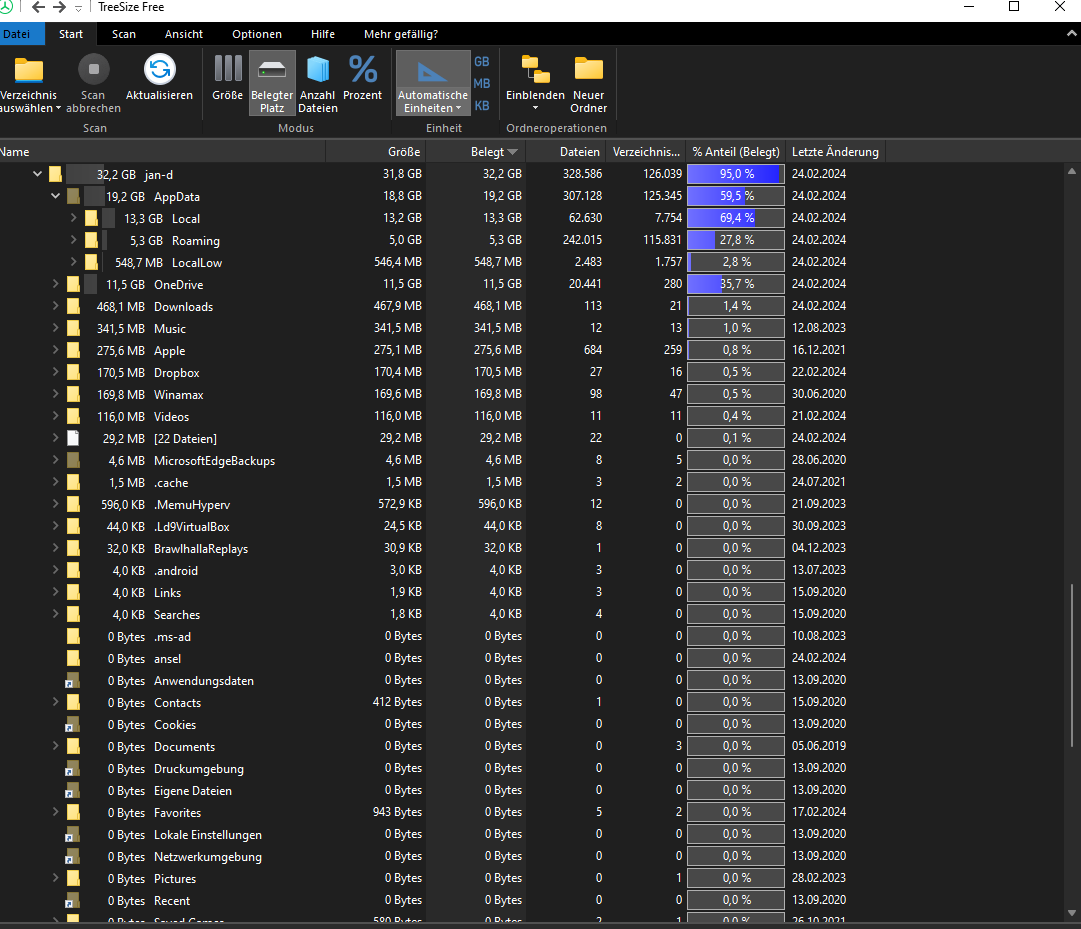The image size is (1081, 929).
Task: Click the BrawlhallaReplays folder icon
Action: point(73,549)
